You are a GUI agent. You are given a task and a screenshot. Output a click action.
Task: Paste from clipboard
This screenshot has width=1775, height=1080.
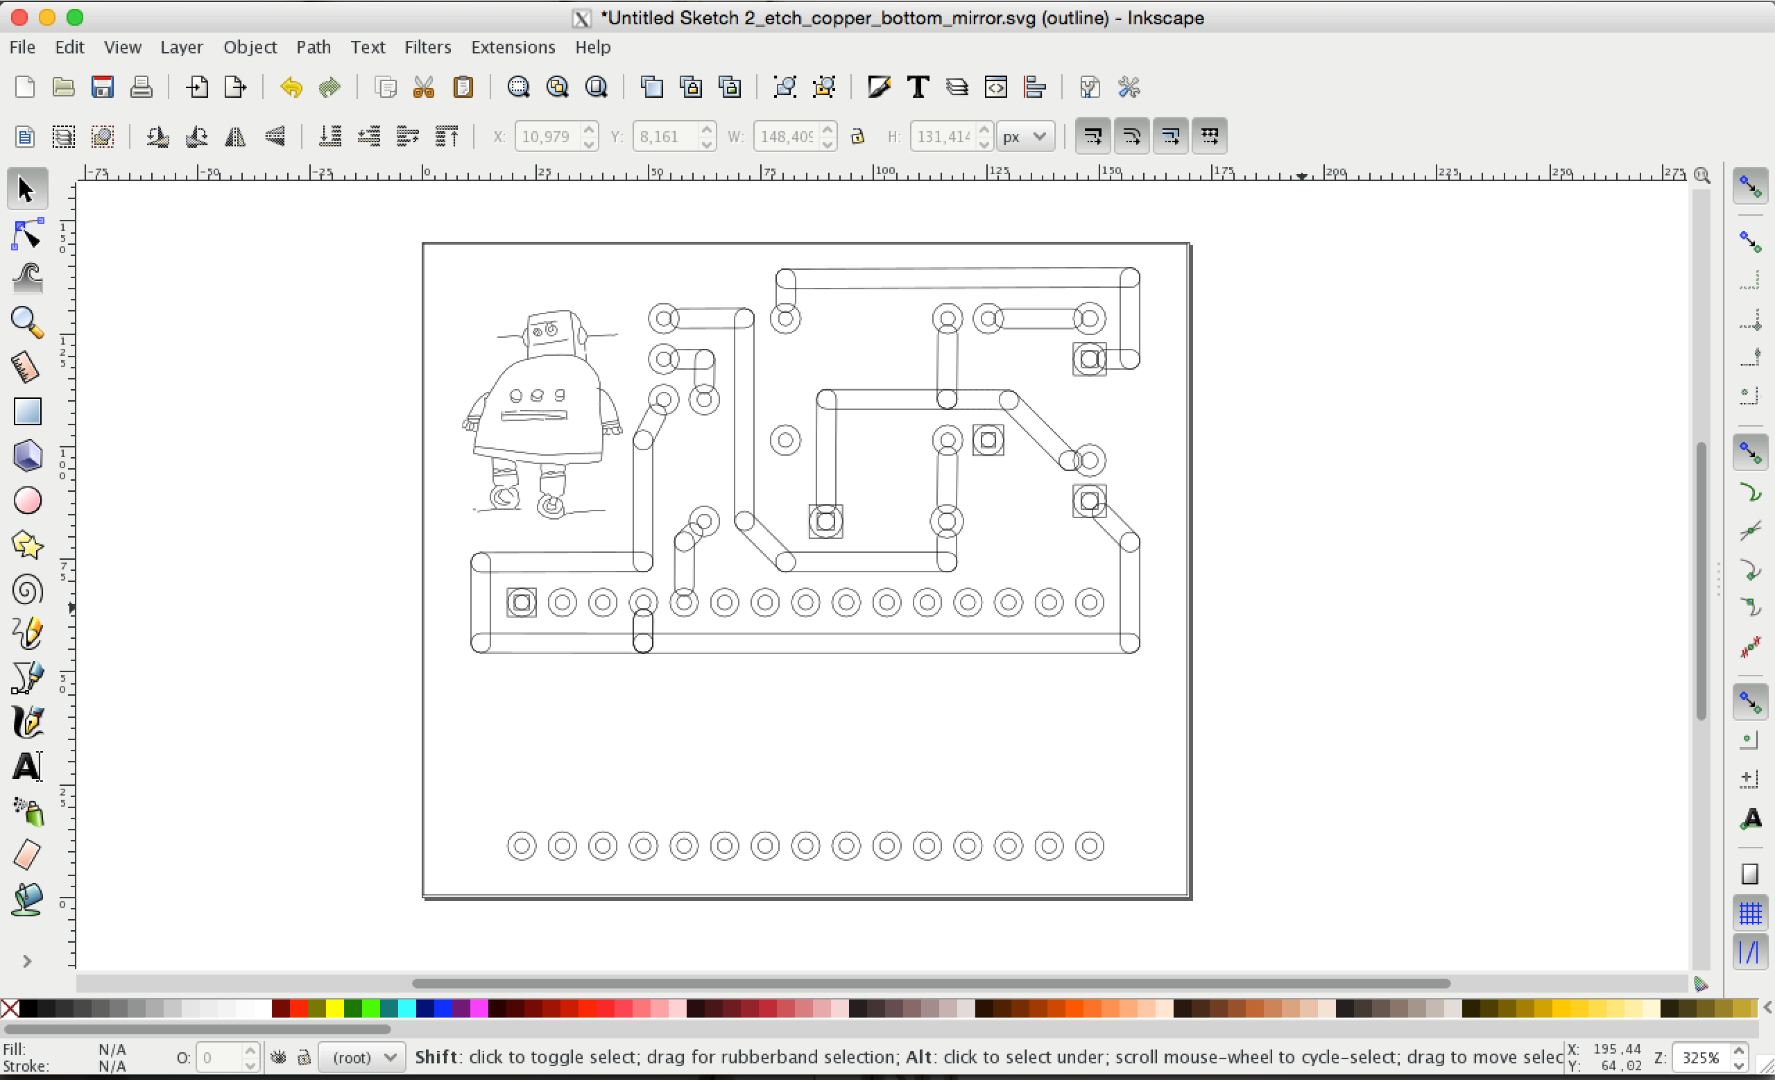coord(463,87)
